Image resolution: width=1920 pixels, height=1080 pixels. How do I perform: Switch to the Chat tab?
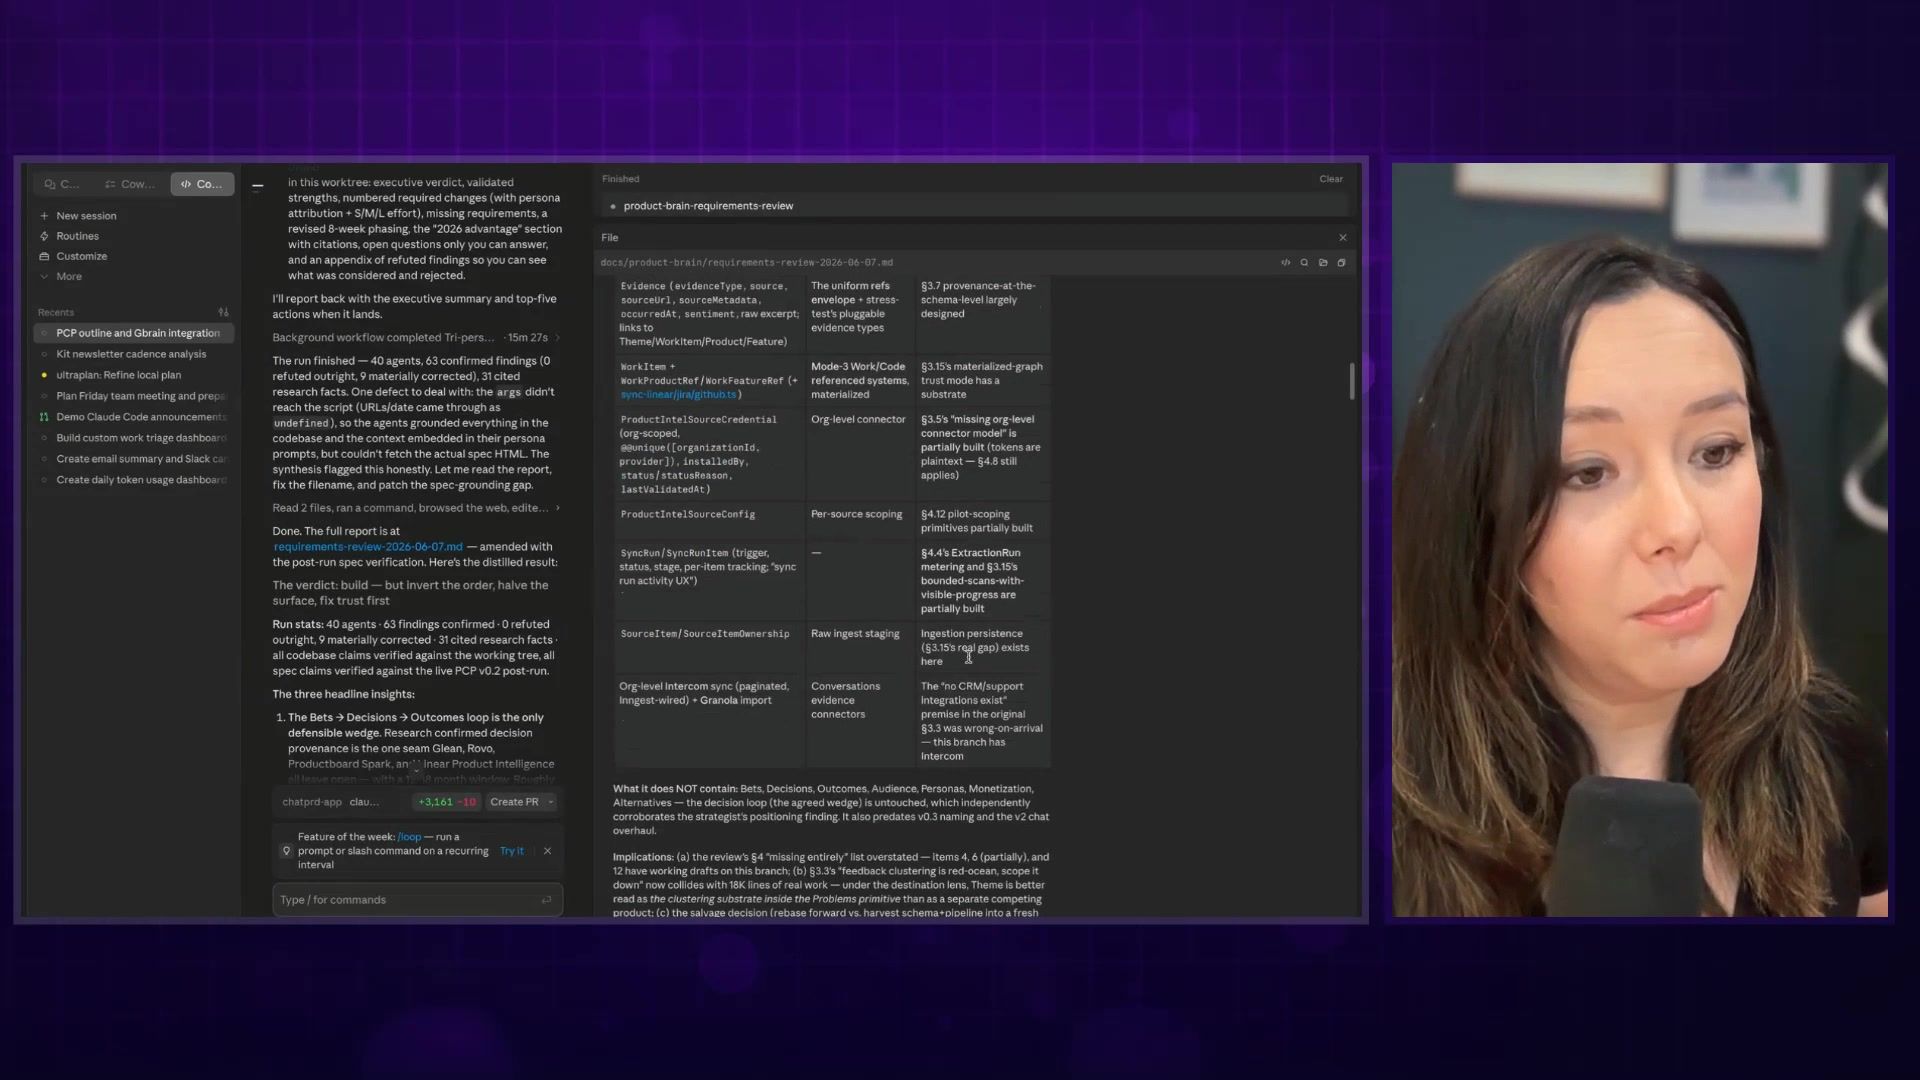(x=62, y=184)
